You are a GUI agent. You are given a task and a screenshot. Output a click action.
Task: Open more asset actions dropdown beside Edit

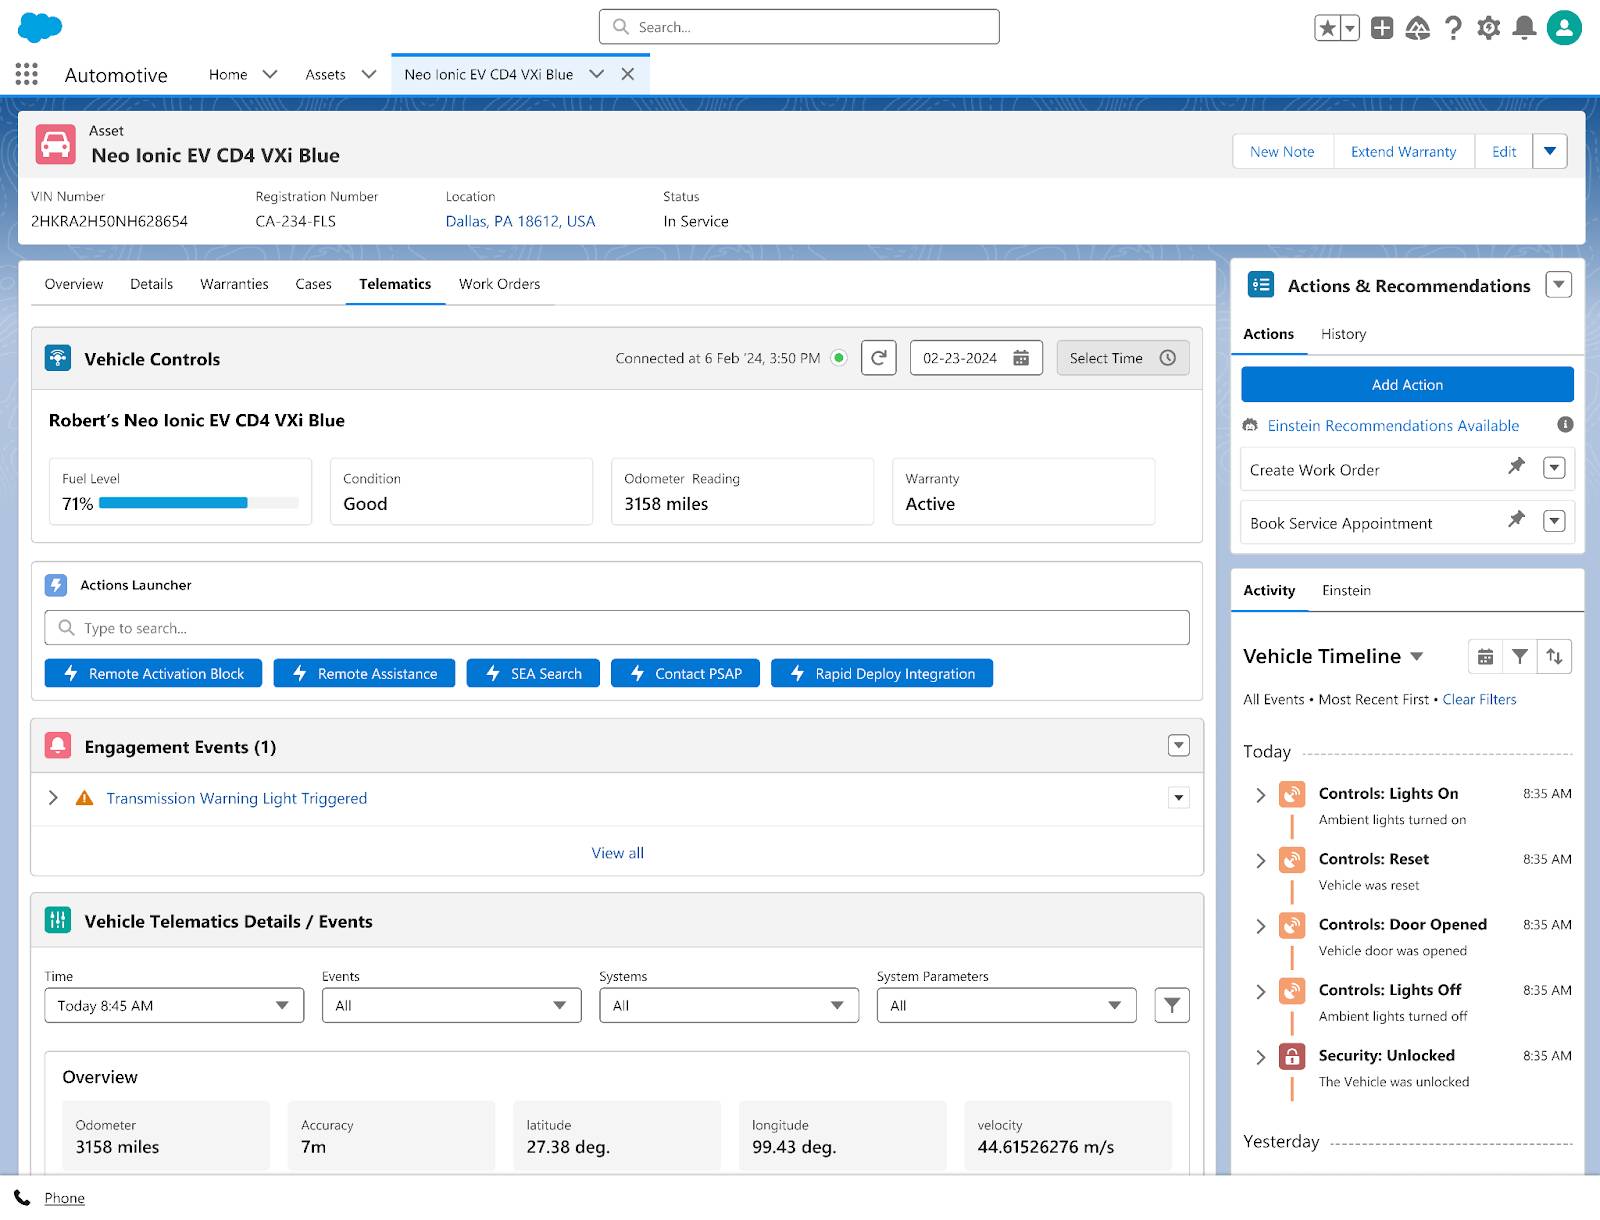1550,151
